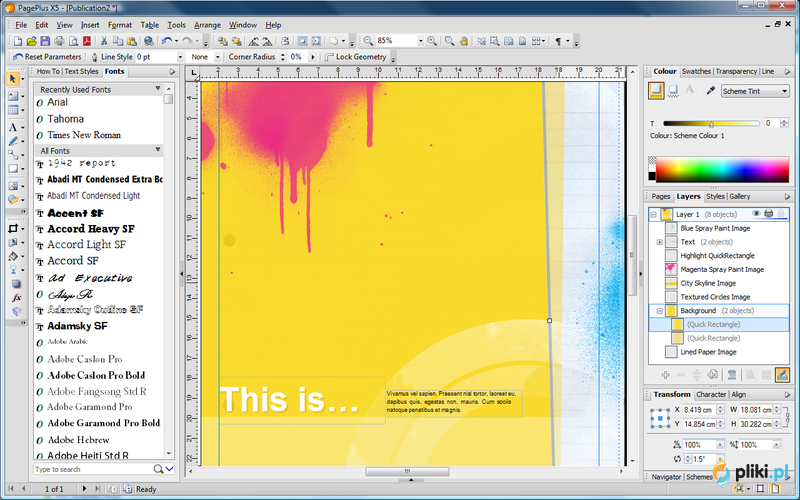Viewport: 800px width, 500px height.
Task: Switch to the Text Styles tab
Action: point(81,71)
